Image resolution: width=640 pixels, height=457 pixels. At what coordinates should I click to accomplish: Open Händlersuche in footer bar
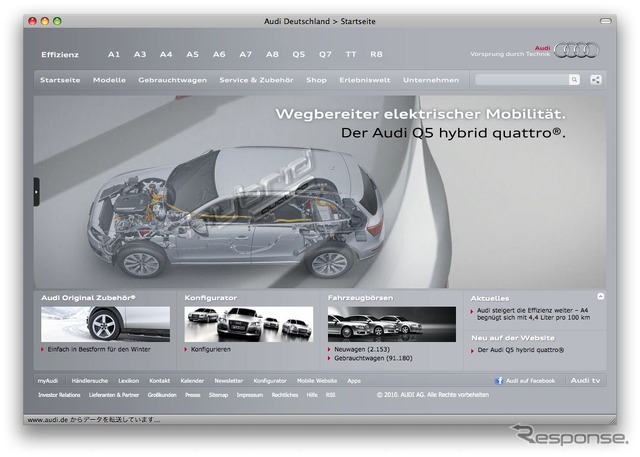coord(90,381)
